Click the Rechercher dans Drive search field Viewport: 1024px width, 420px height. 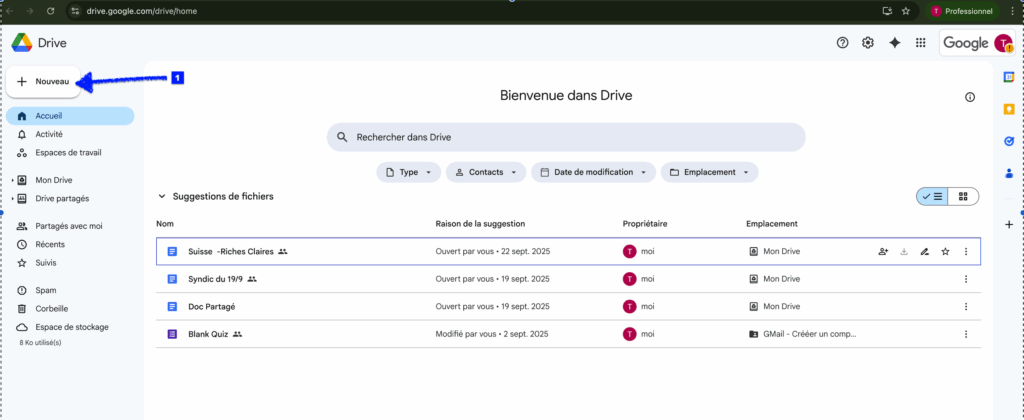click(x=565, y=137)
